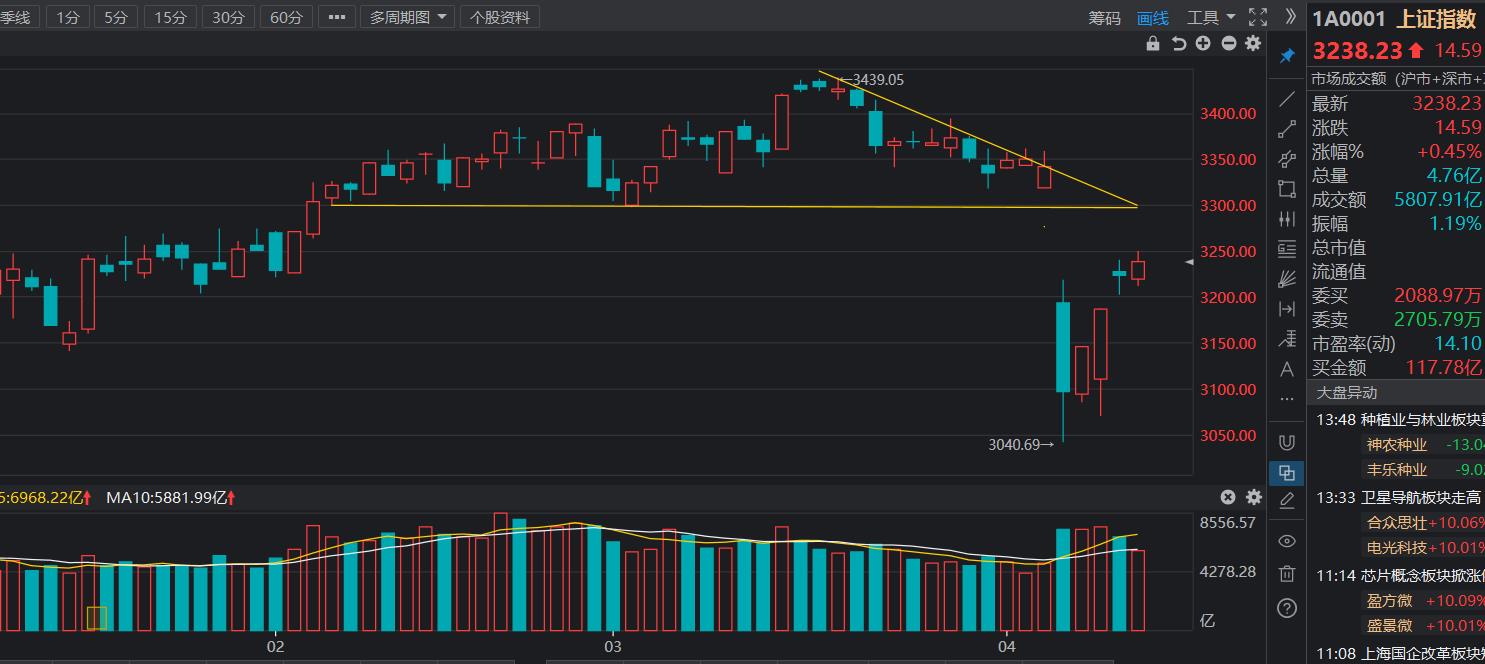Select the line segment with endpoints tool
The height and width of the screenshot is (664, 1485).
(x=1287, y=129)
